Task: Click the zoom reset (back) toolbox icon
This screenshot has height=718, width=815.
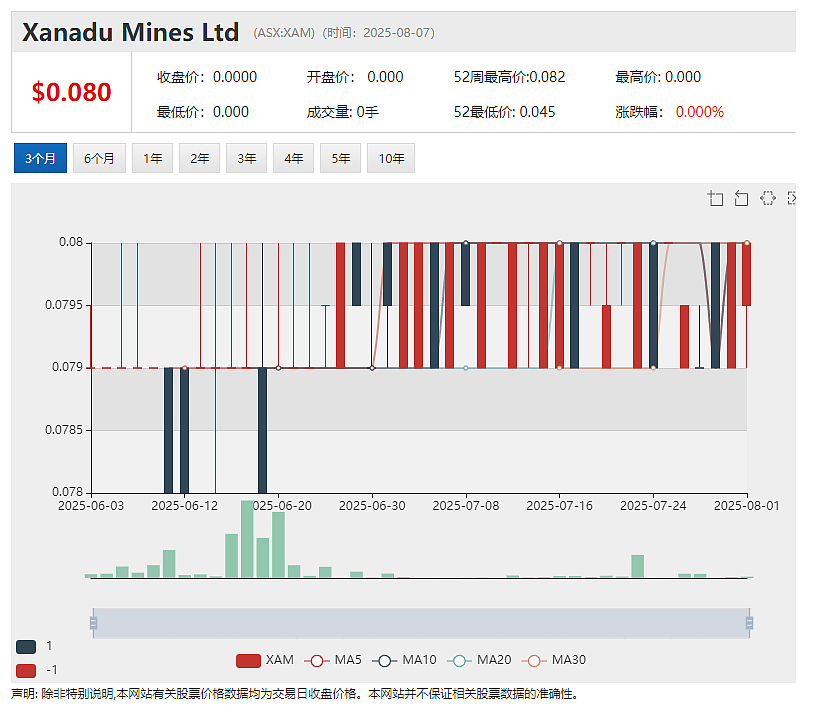Action: coord(741,198)
